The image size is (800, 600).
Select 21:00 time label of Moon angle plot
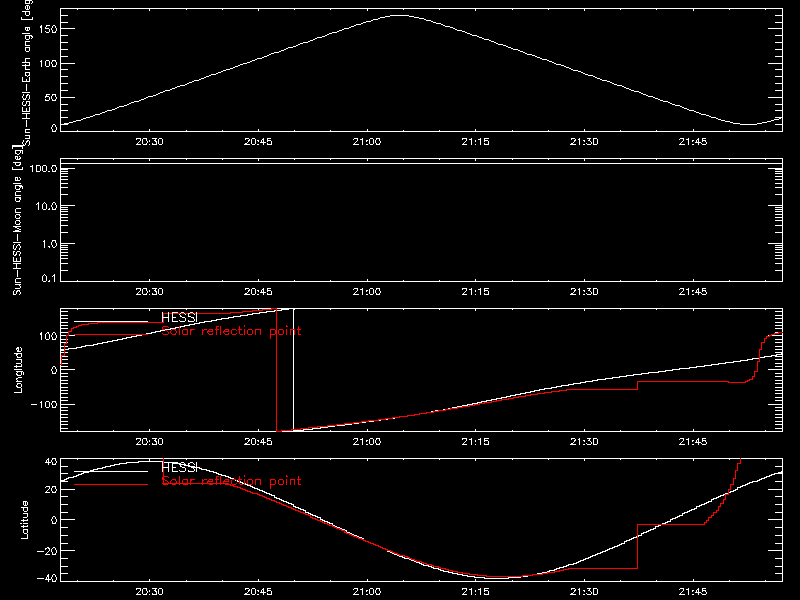(x=367, y=291)
